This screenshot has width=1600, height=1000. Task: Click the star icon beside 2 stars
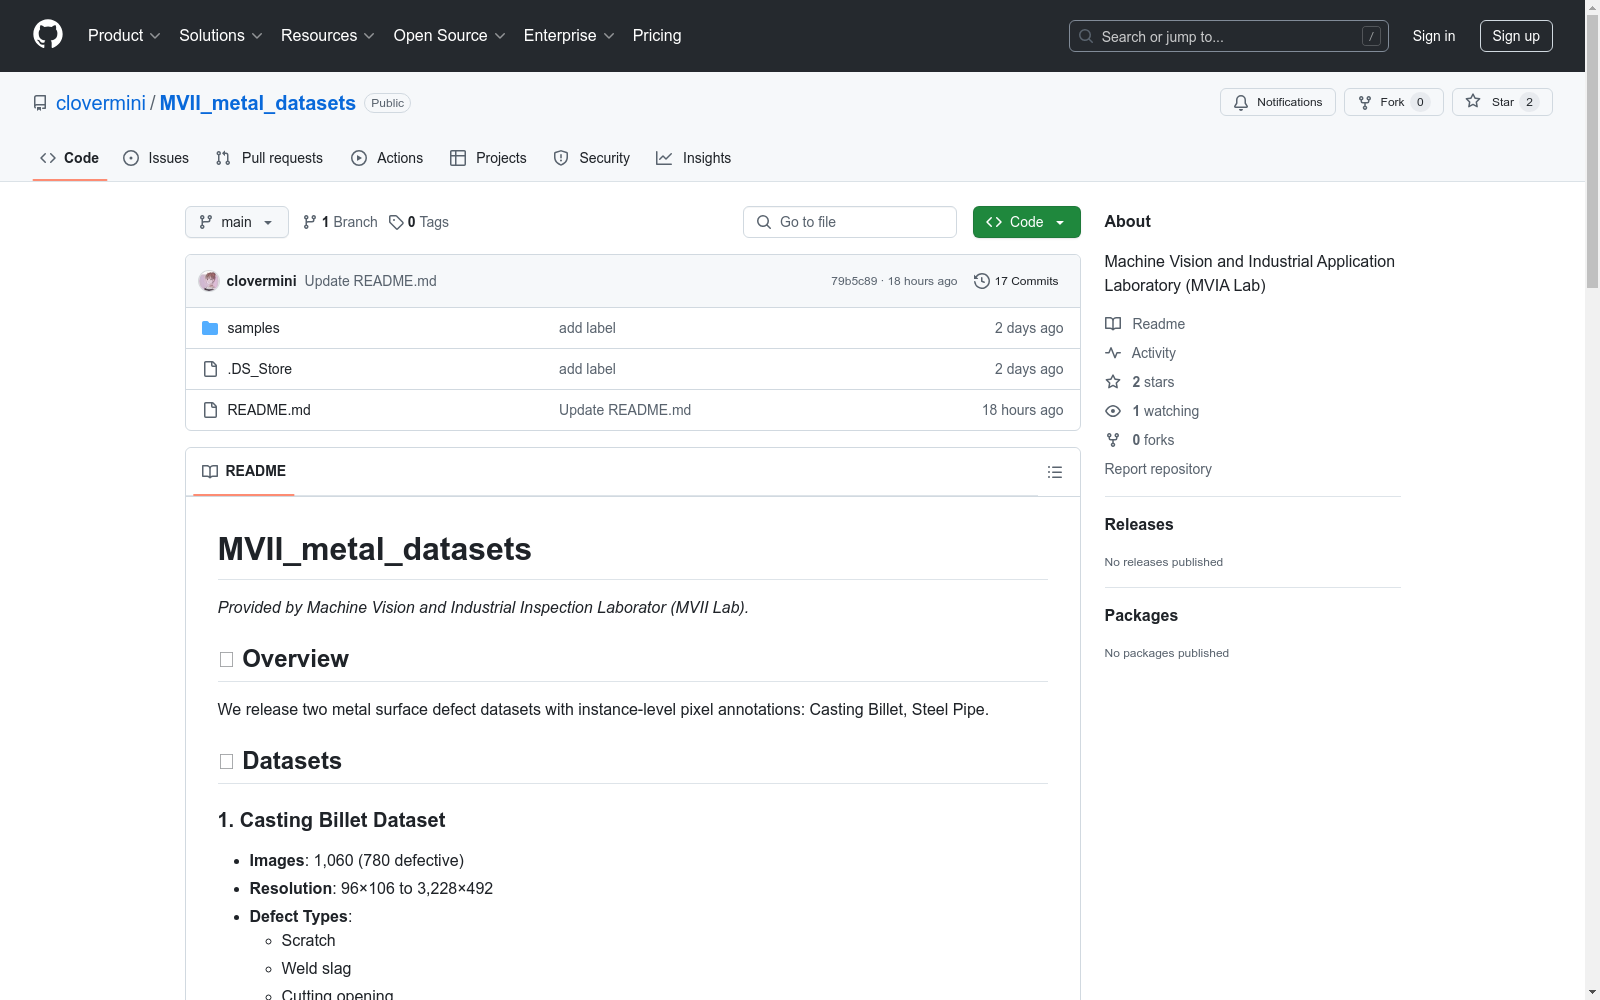pos(1113,382)
